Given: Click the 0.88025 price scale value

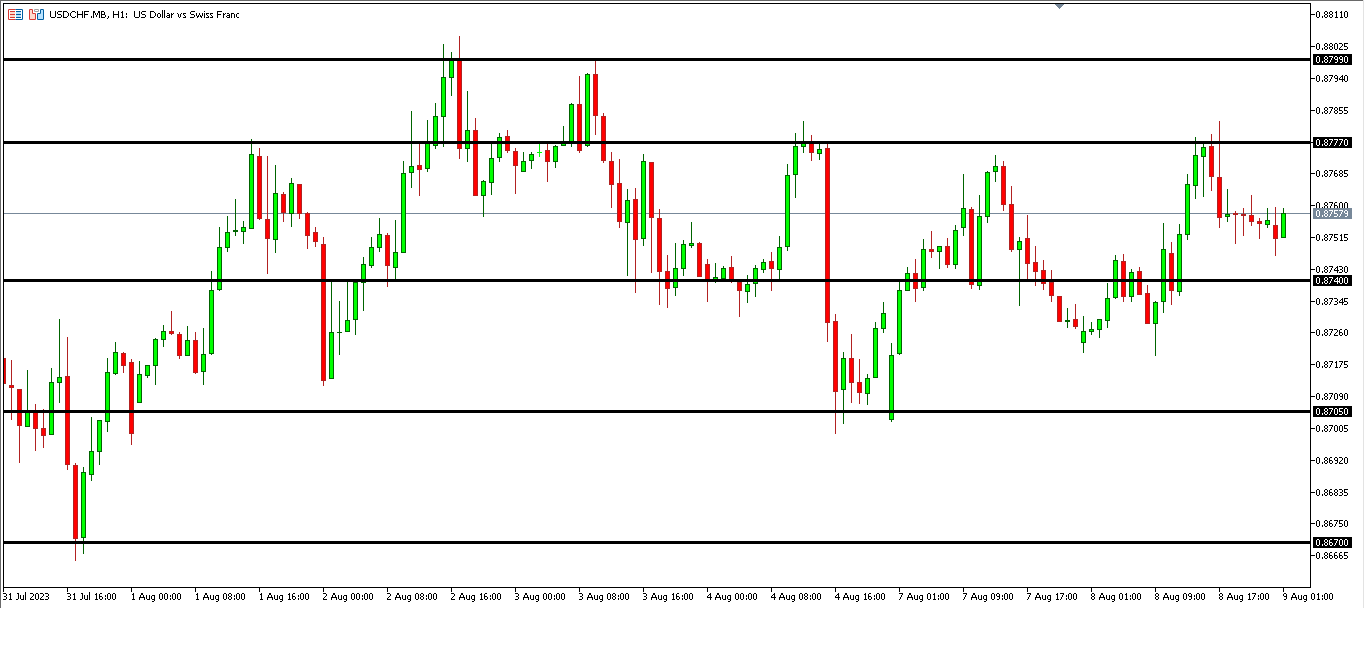Looking at the screenshot, I should 1333,46.
